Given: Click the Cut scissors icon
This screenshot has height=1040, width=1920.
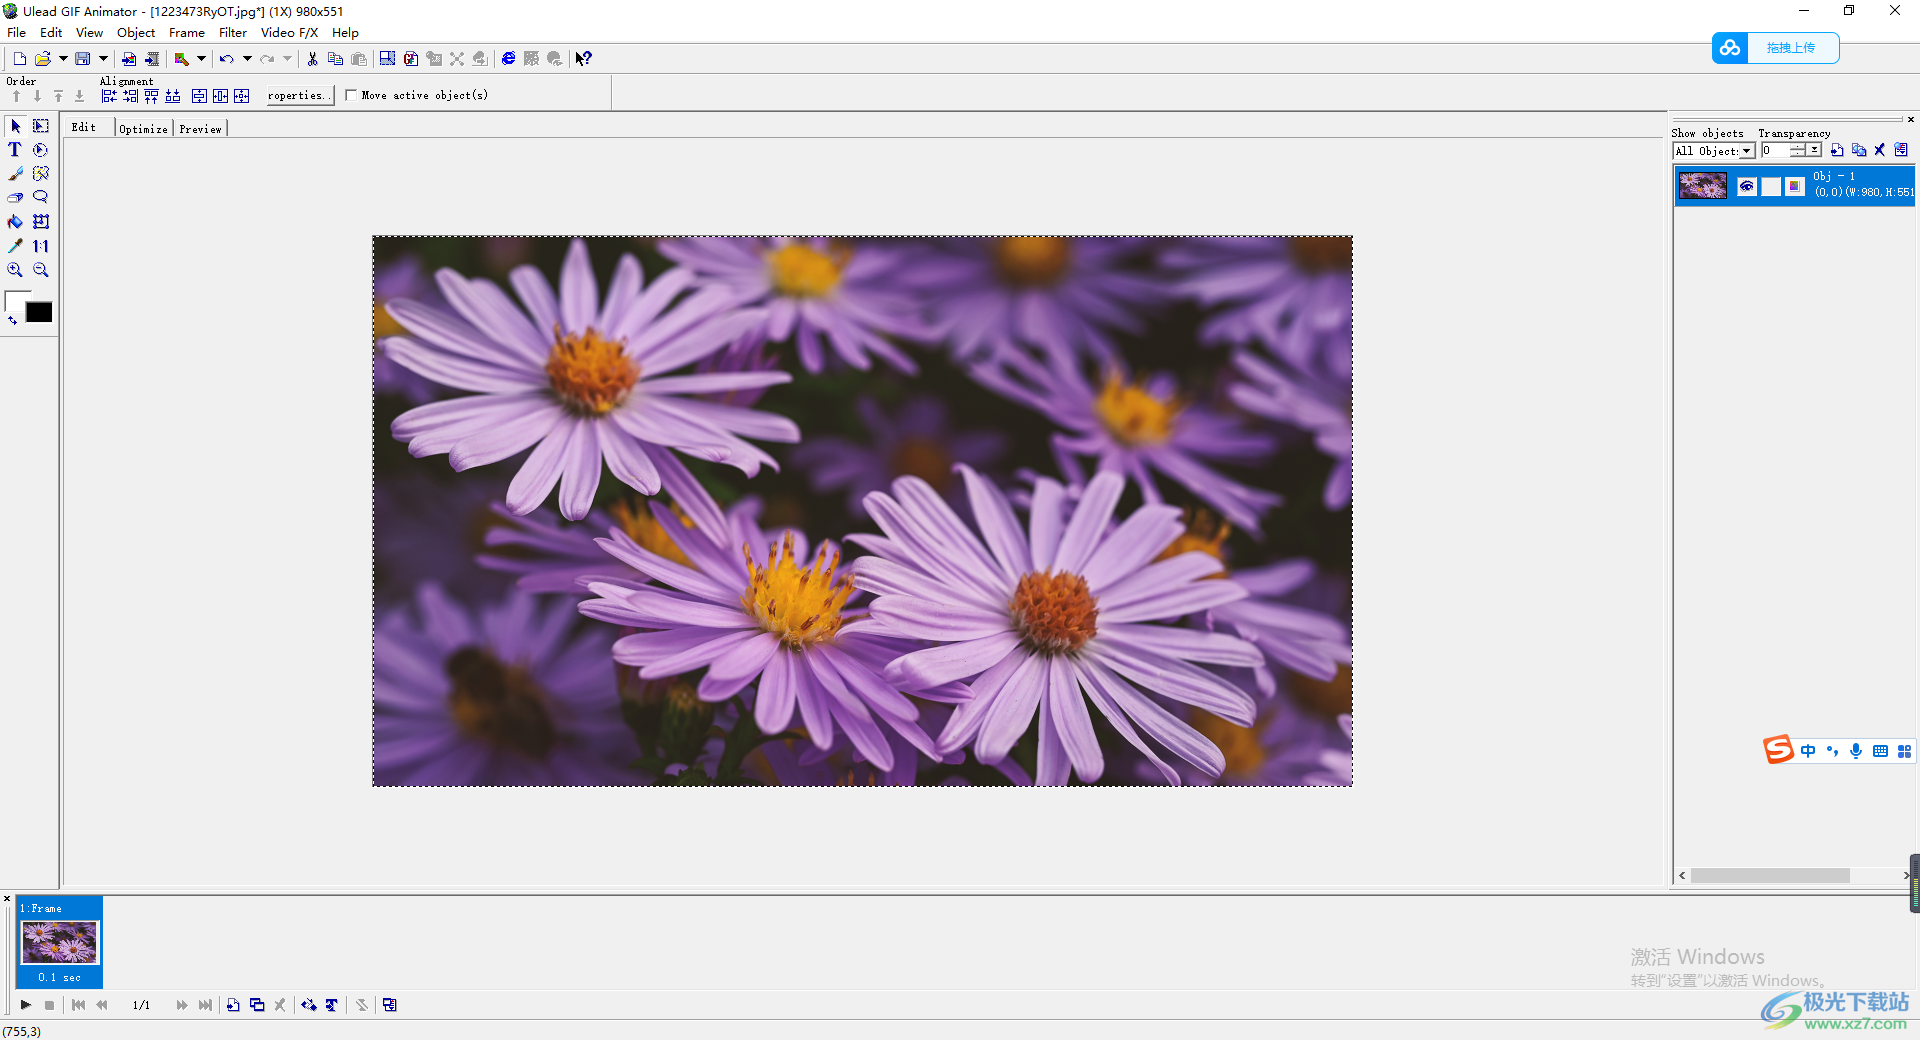Looking at the screenshot, I should point(312,59).
